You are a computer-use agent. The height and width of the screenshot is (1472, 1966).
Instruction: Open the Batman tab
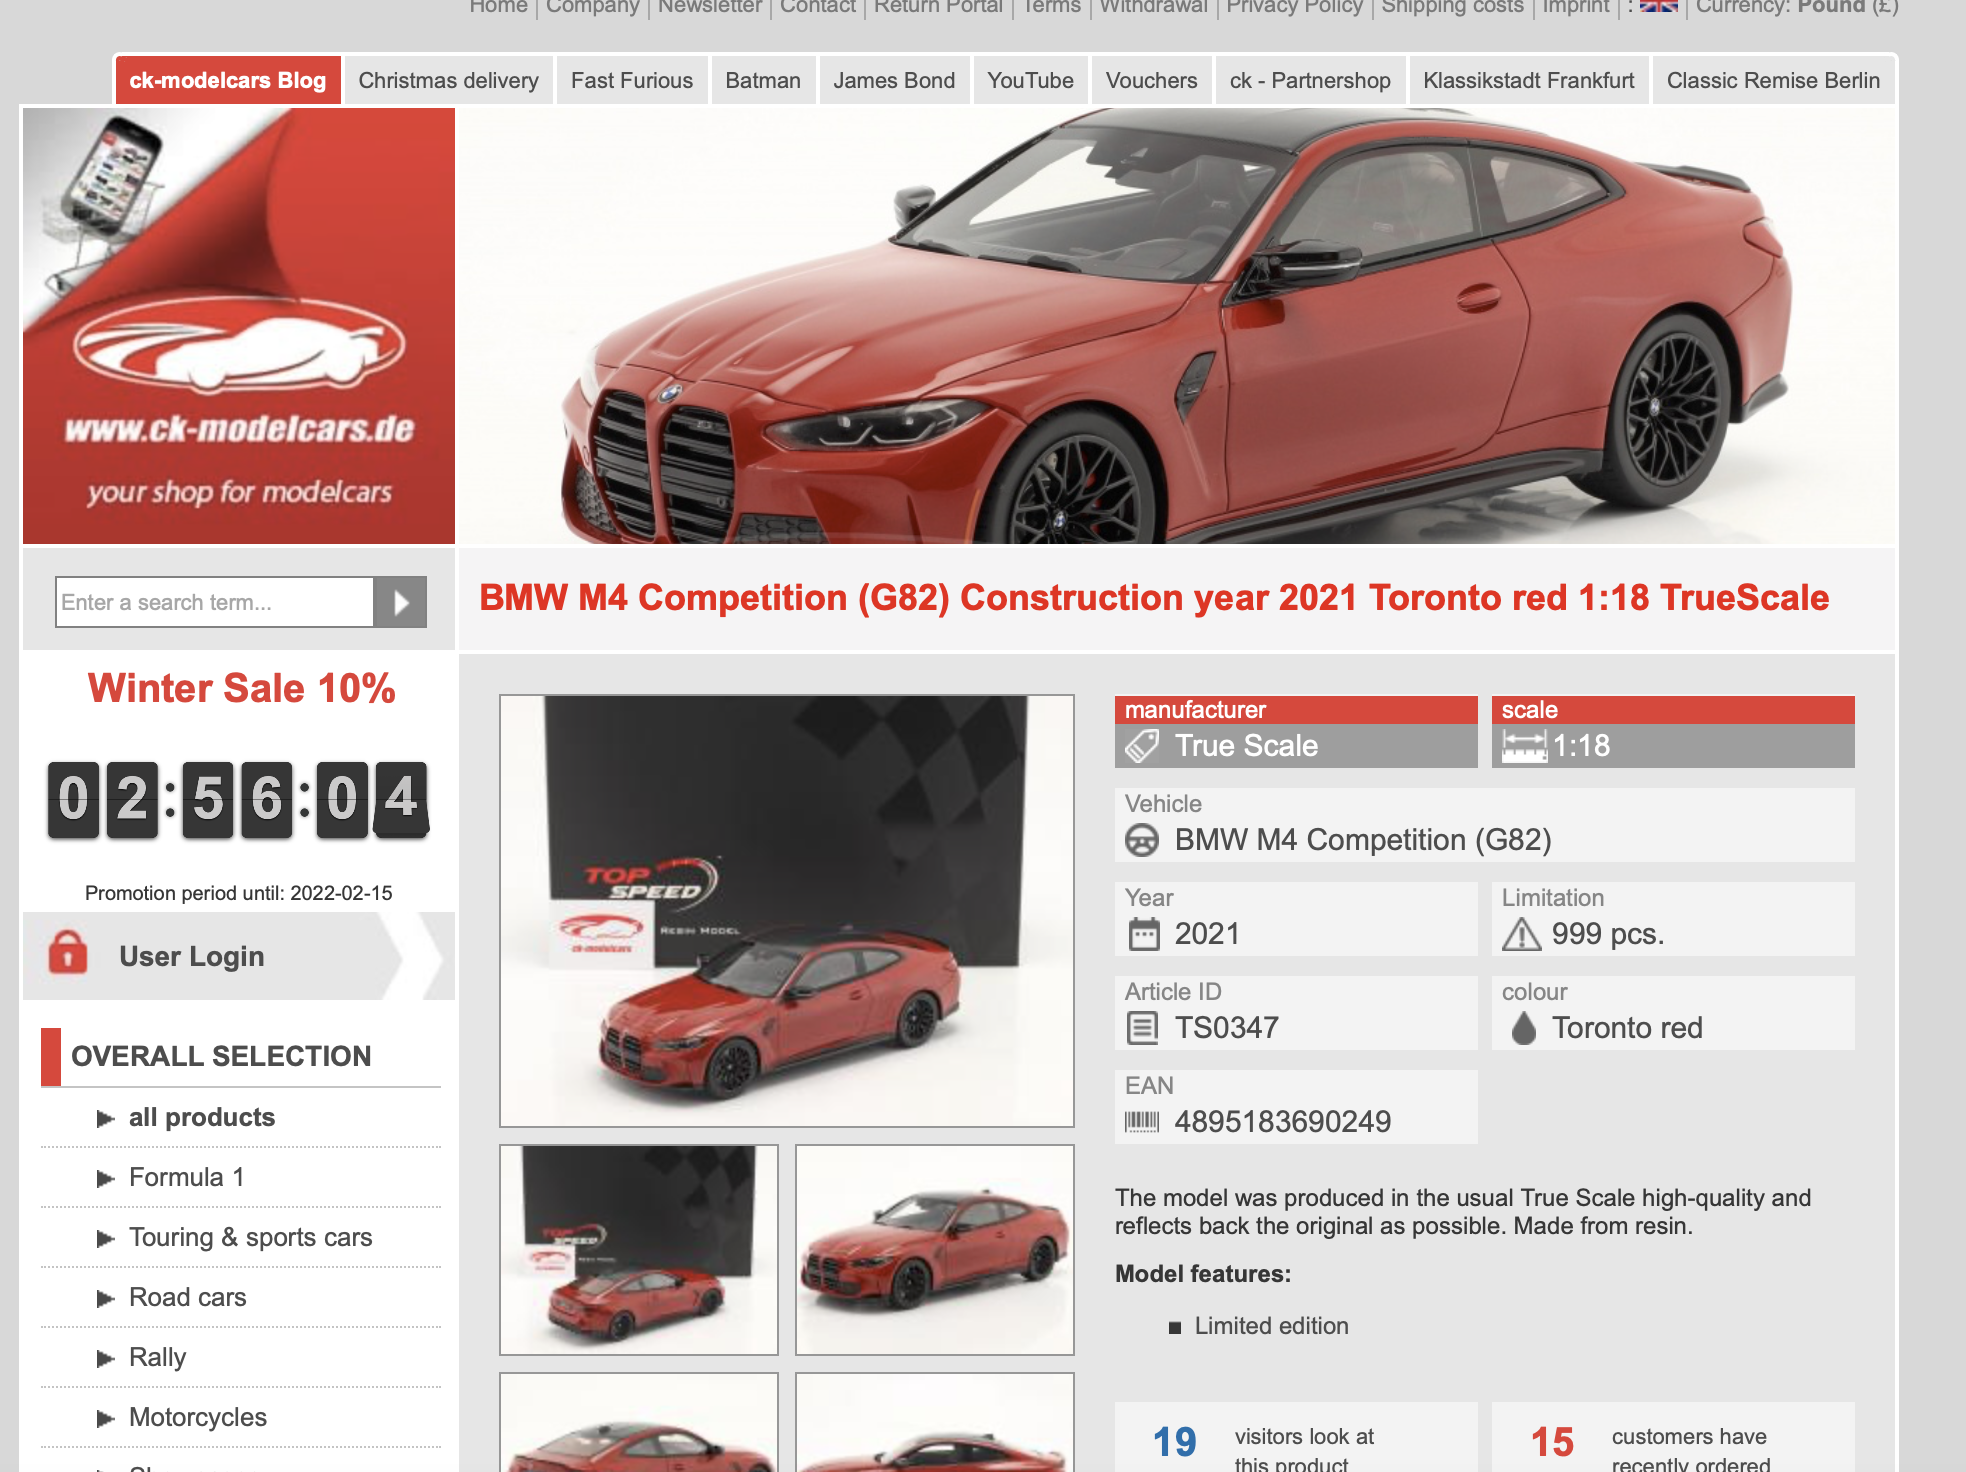click(763, 80)
